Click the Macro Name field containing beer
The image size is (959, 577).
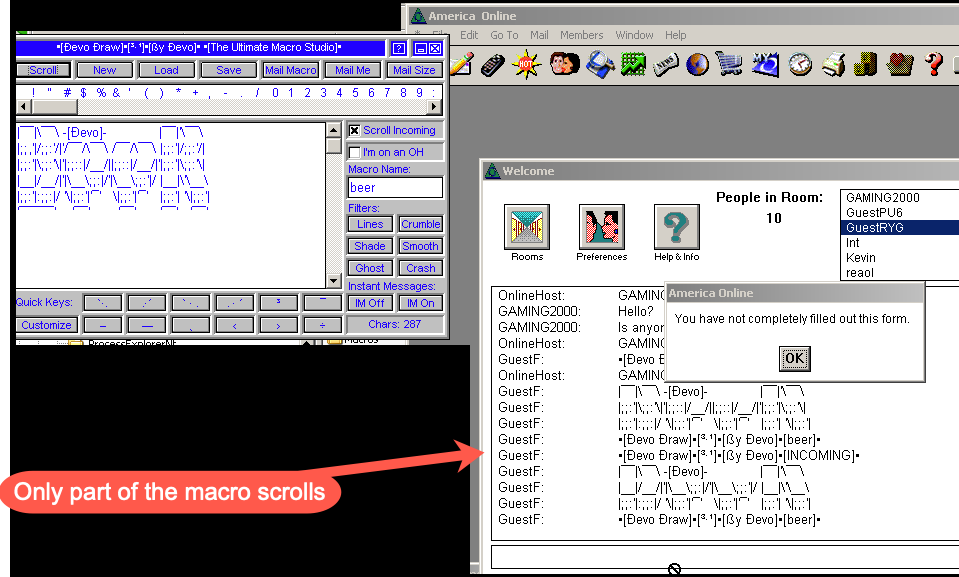395,187
